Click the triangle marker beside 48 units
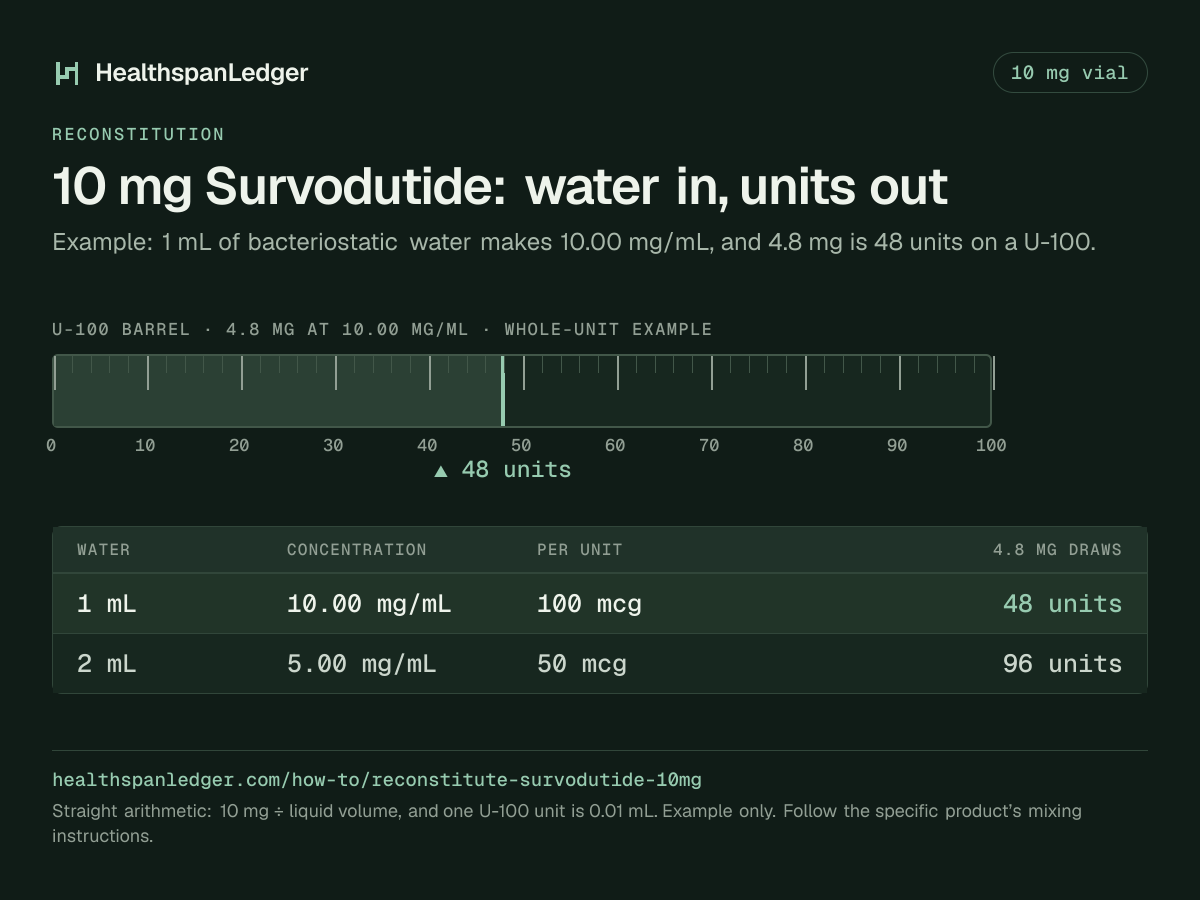The width and height of the screenshot is (1200, 900). pyautogui.click(x=441, y=470)
